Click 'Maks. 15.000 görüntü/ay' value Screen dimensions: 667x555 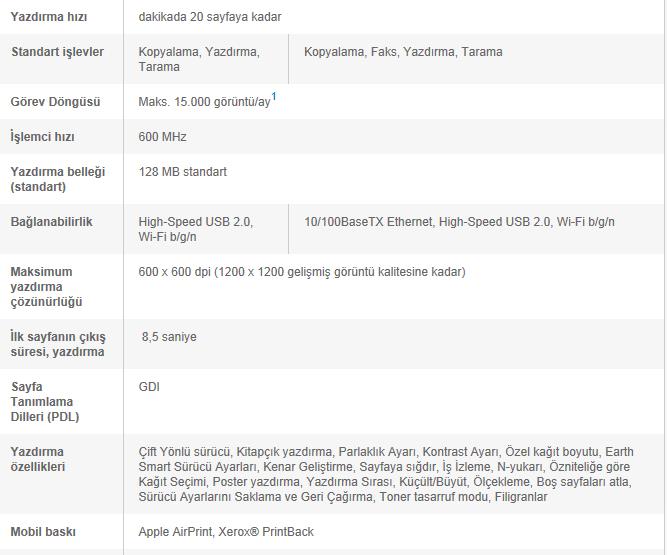point(204,102)
